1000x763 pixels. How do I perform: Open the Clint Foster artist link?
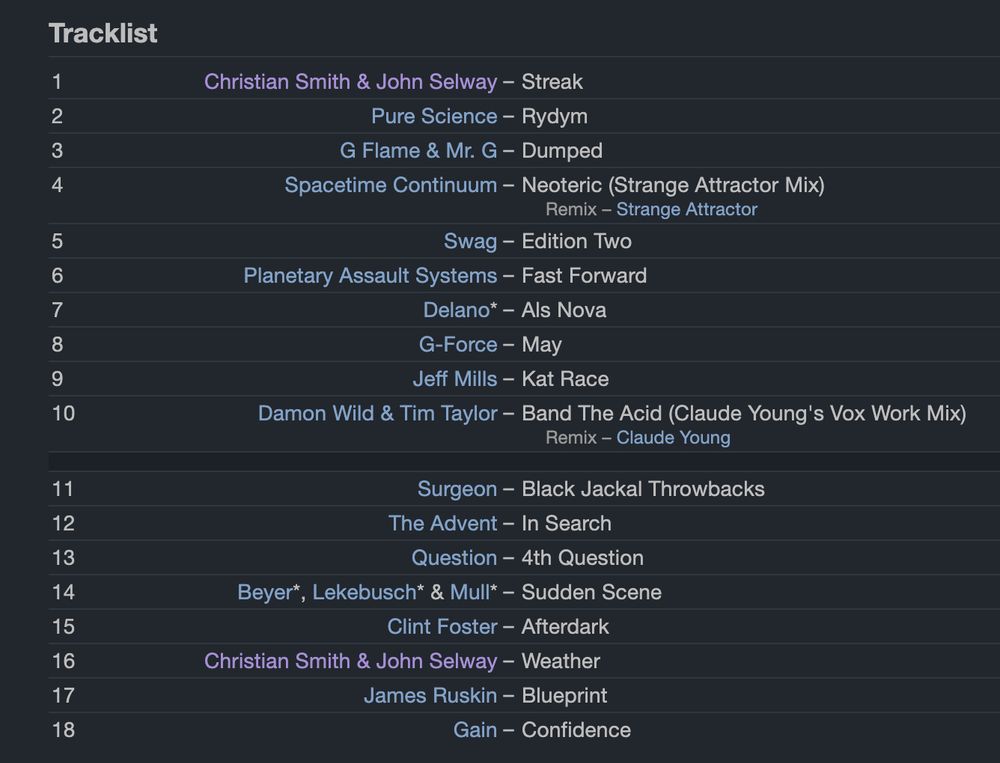pyautogui.click(x=442, y=627)
